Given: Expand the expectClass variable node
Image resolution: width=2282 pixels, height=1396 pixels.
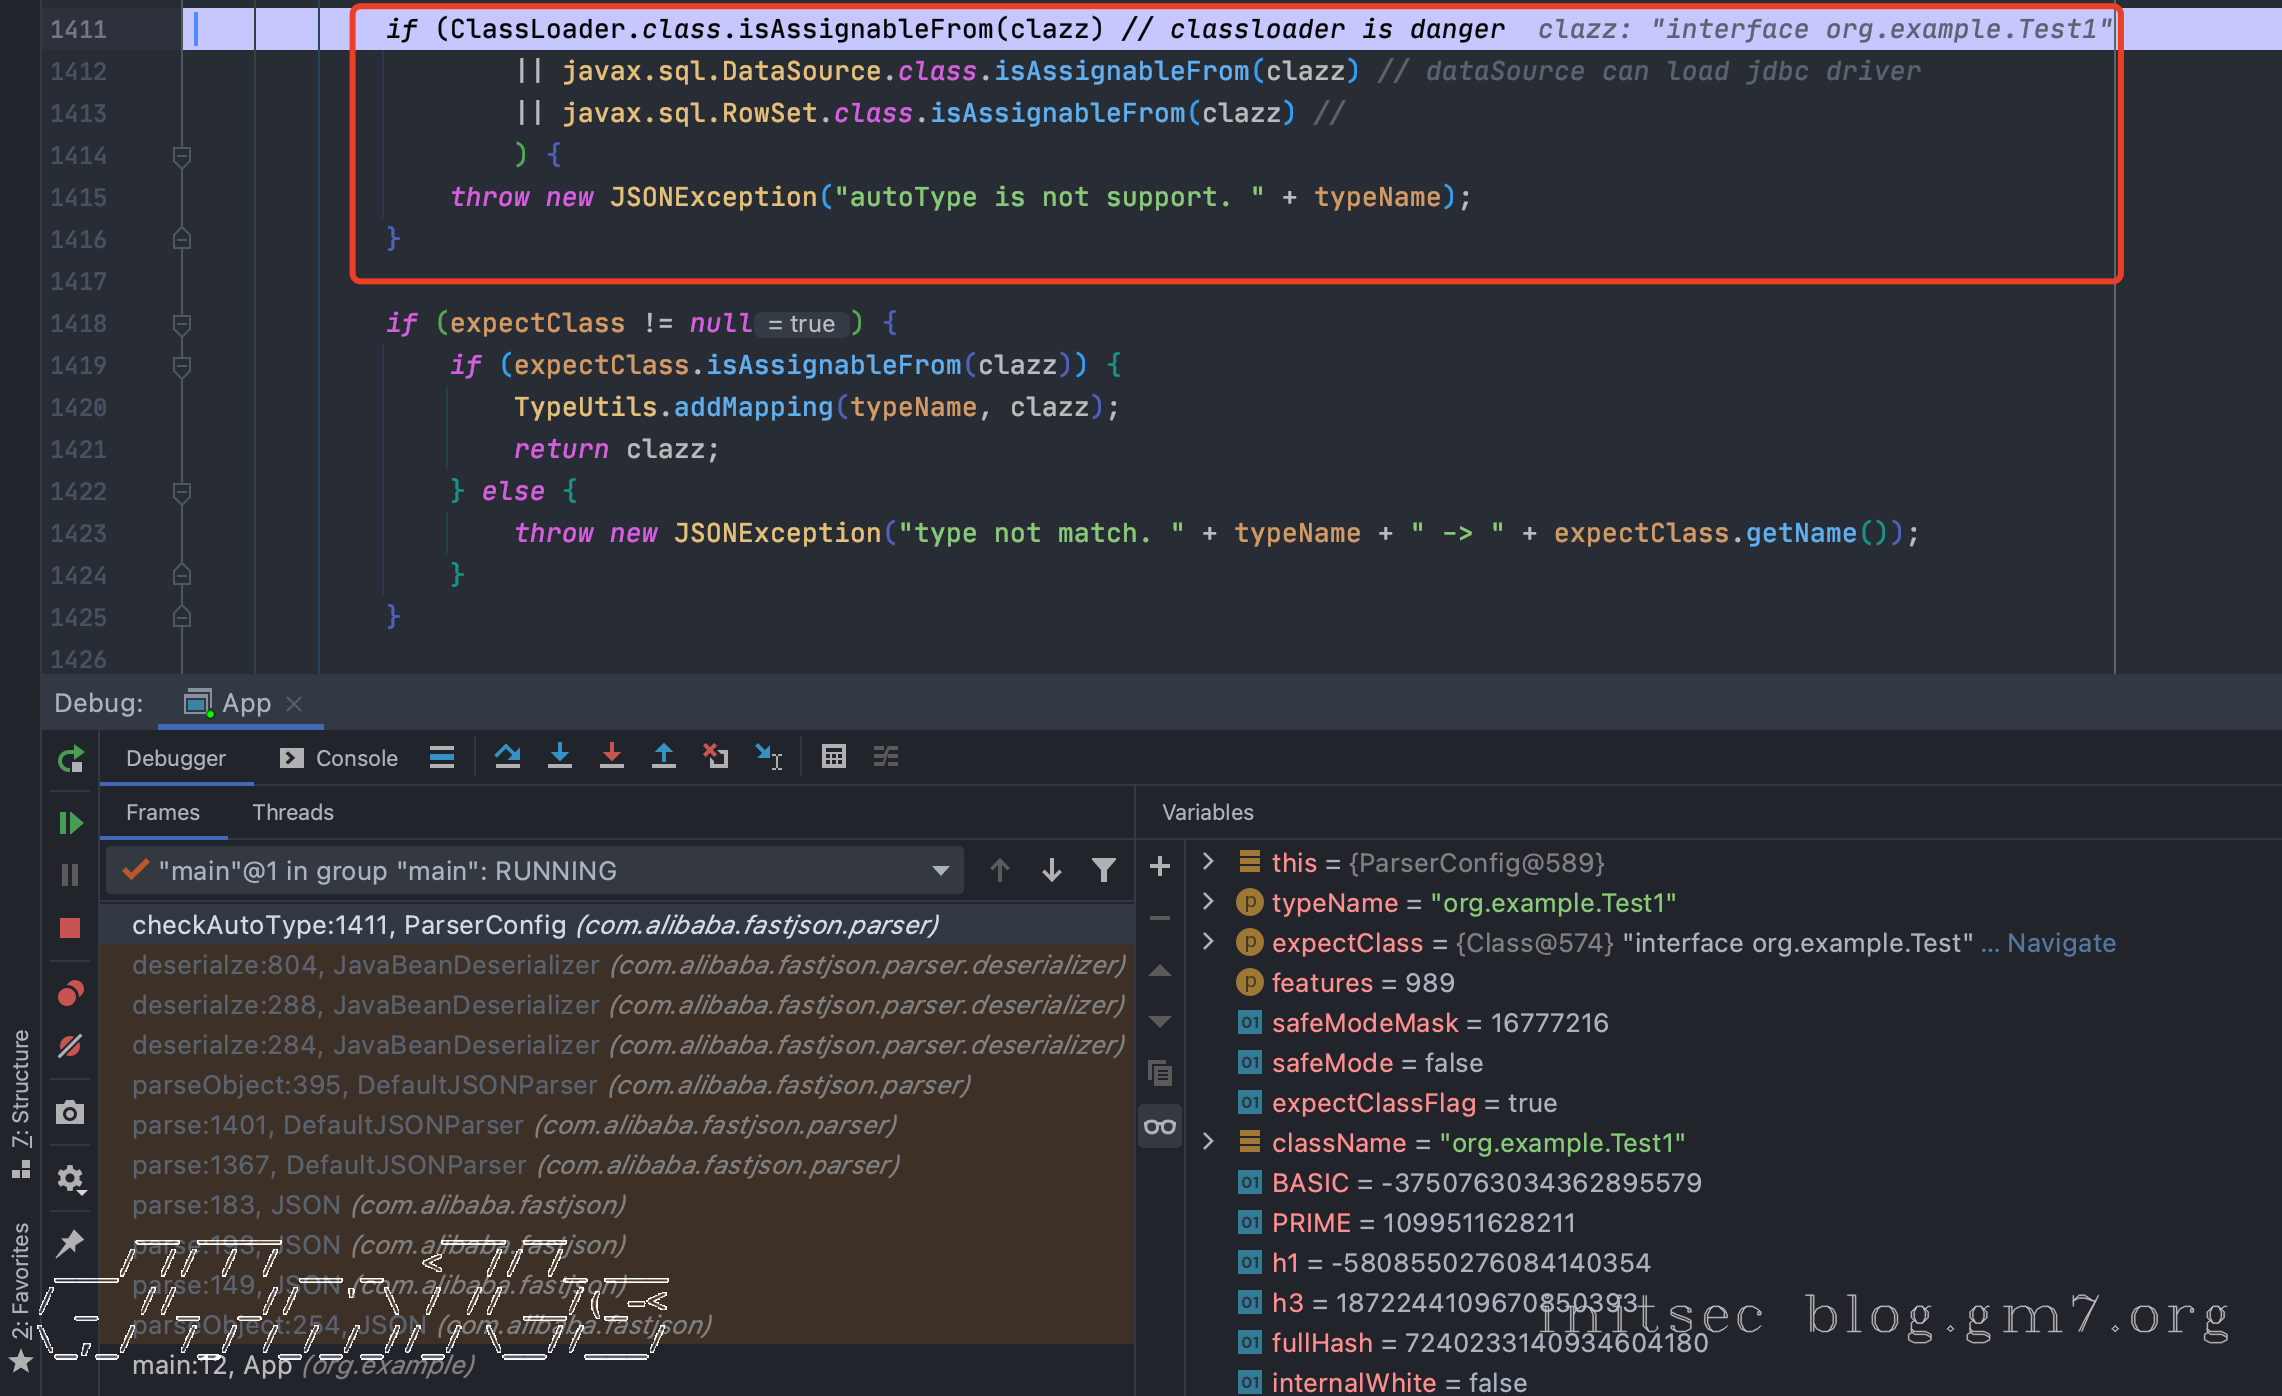Looking at the screenshot, I should point(1208,942).
